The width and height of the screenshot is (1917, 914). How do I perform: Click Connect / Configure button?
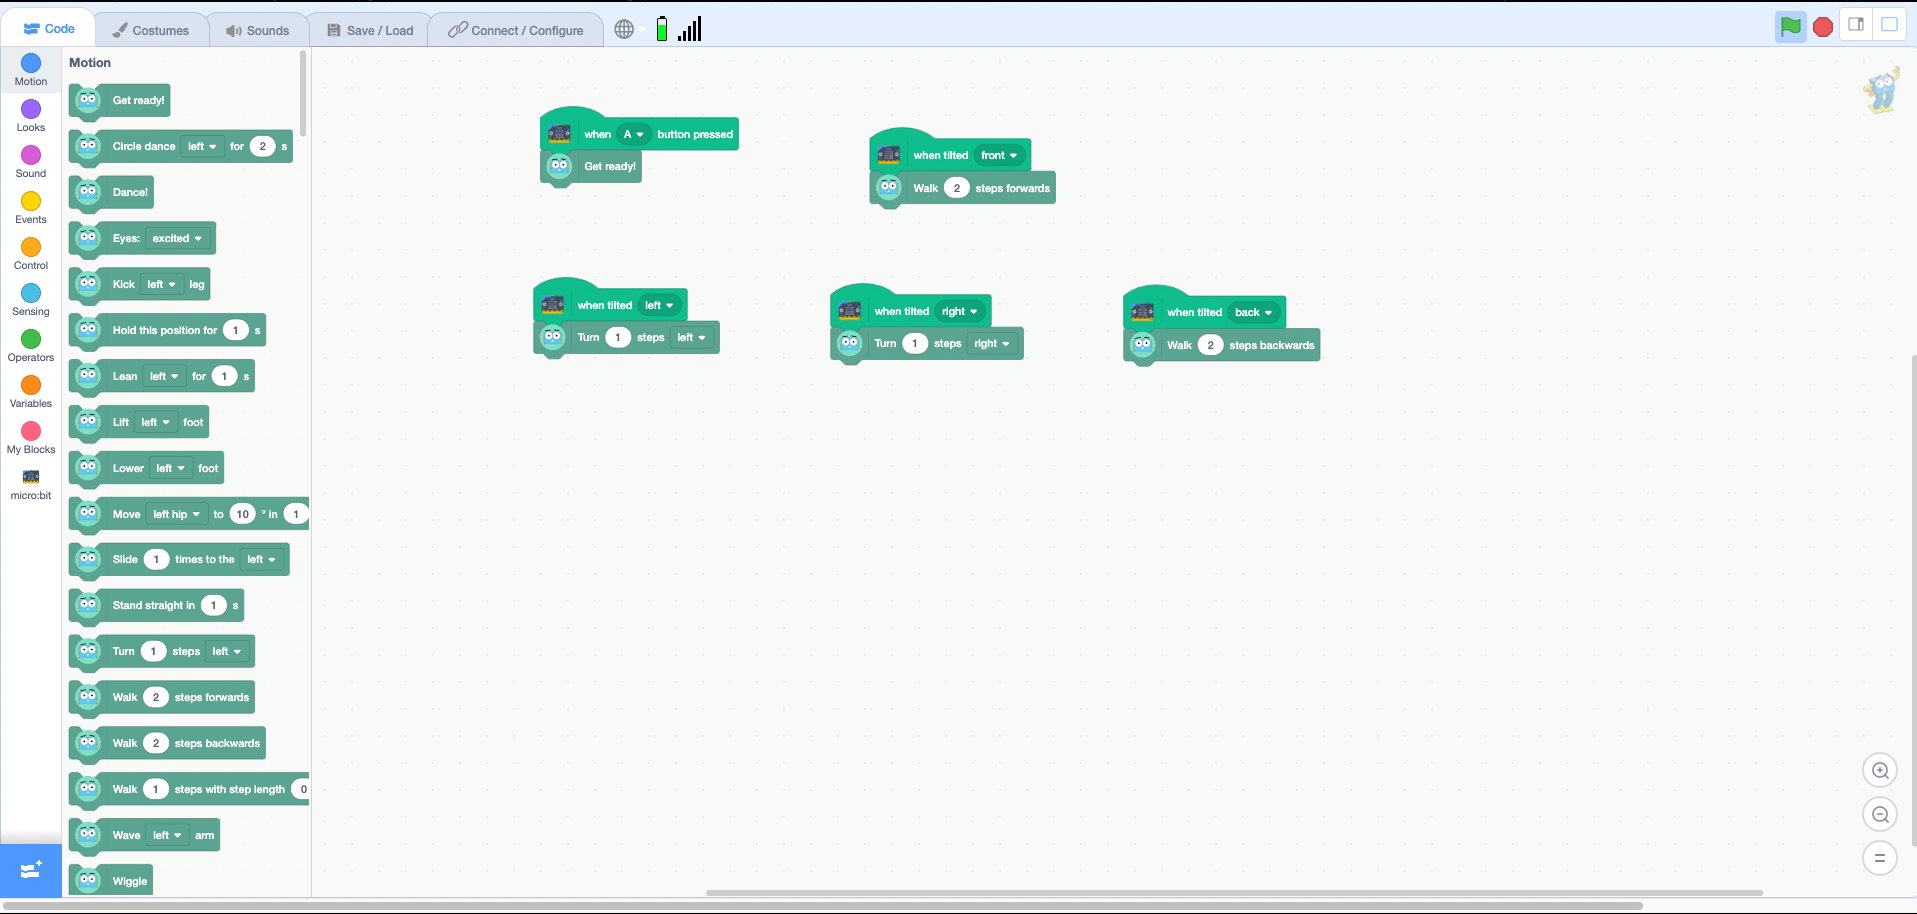516,30
